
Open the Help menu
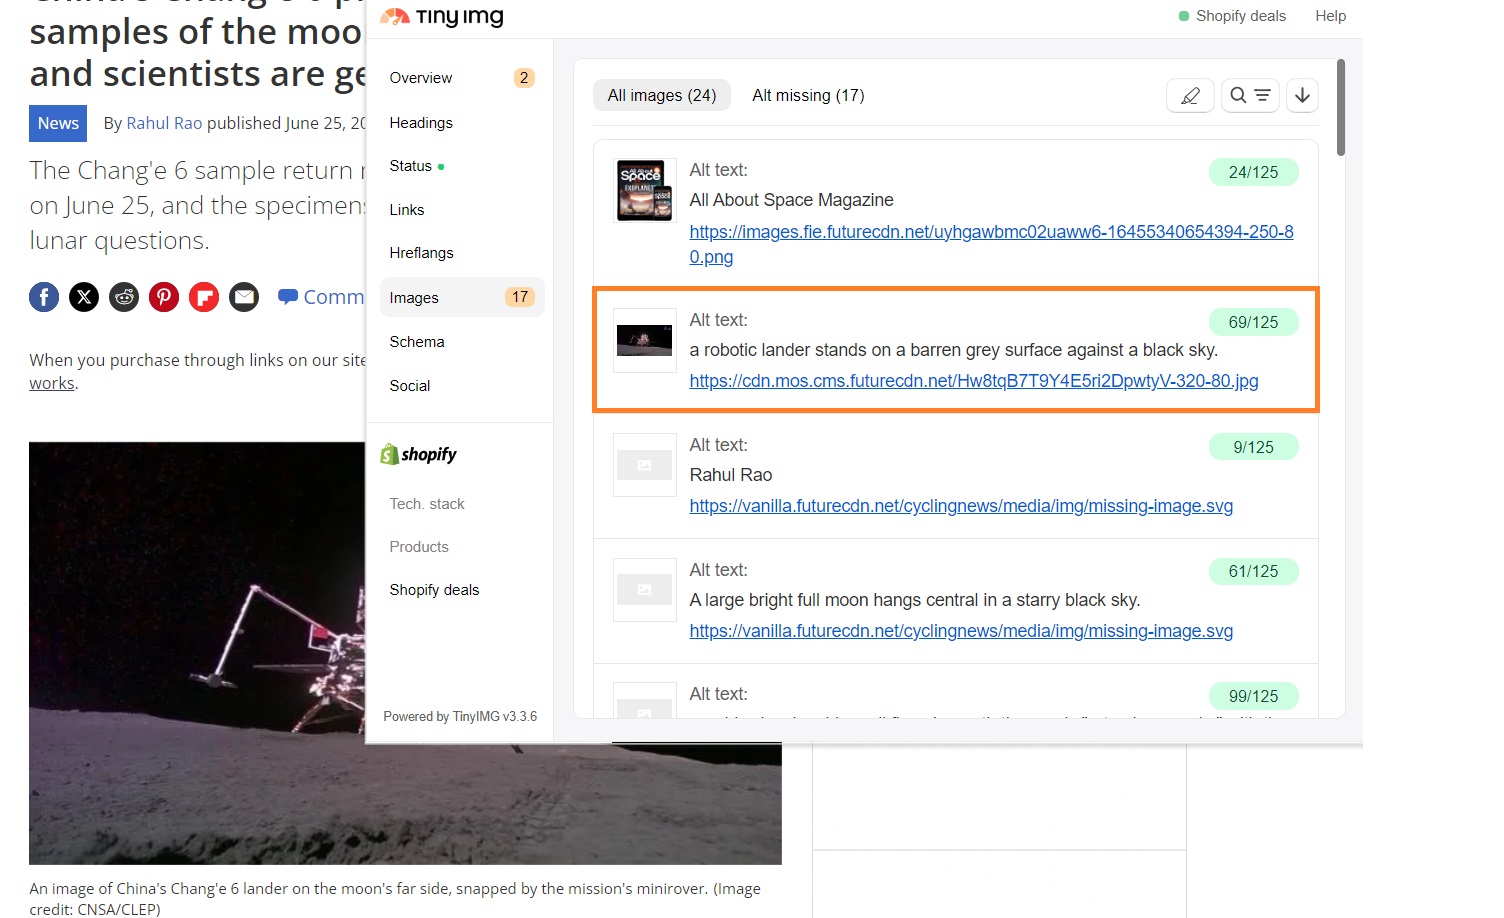click(1330, 15)
